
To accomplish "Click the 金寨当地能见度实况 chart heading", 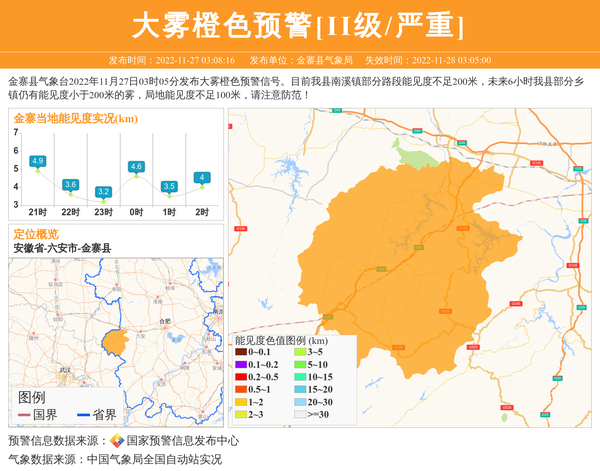I will [75, 119].
